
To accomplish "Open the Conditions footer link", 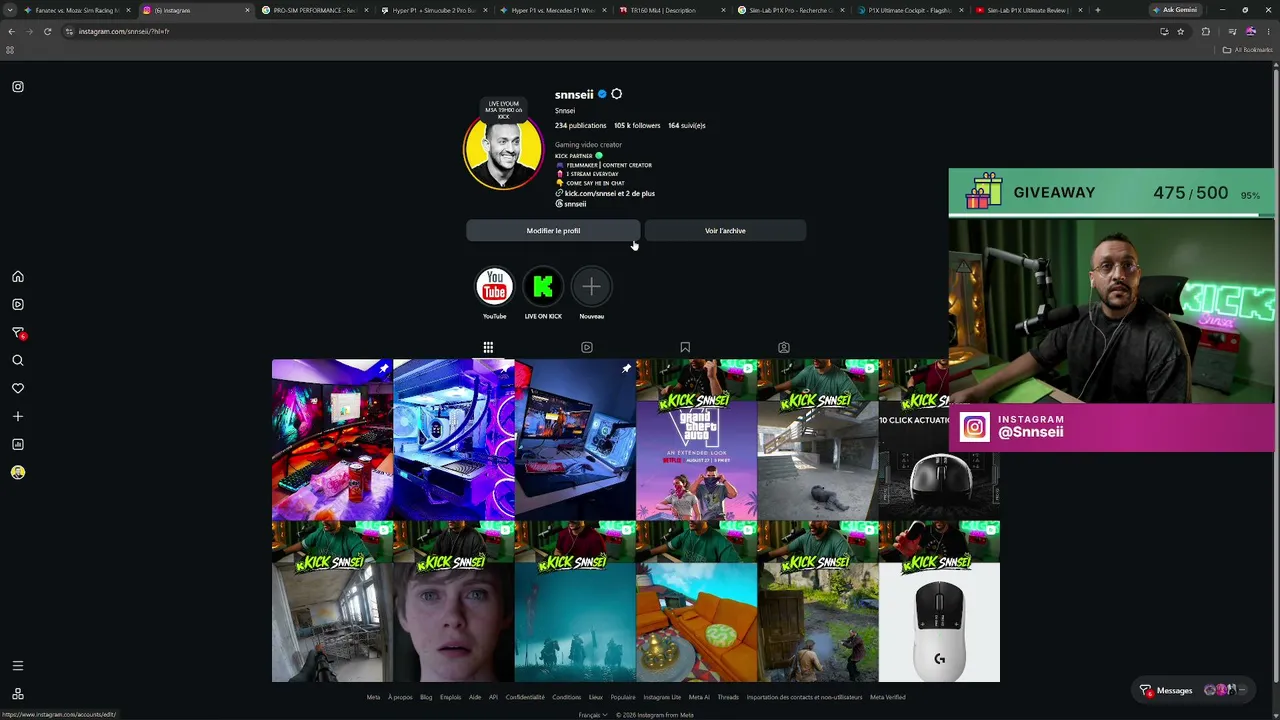I will pyautogui.click(x=566, y=697).
